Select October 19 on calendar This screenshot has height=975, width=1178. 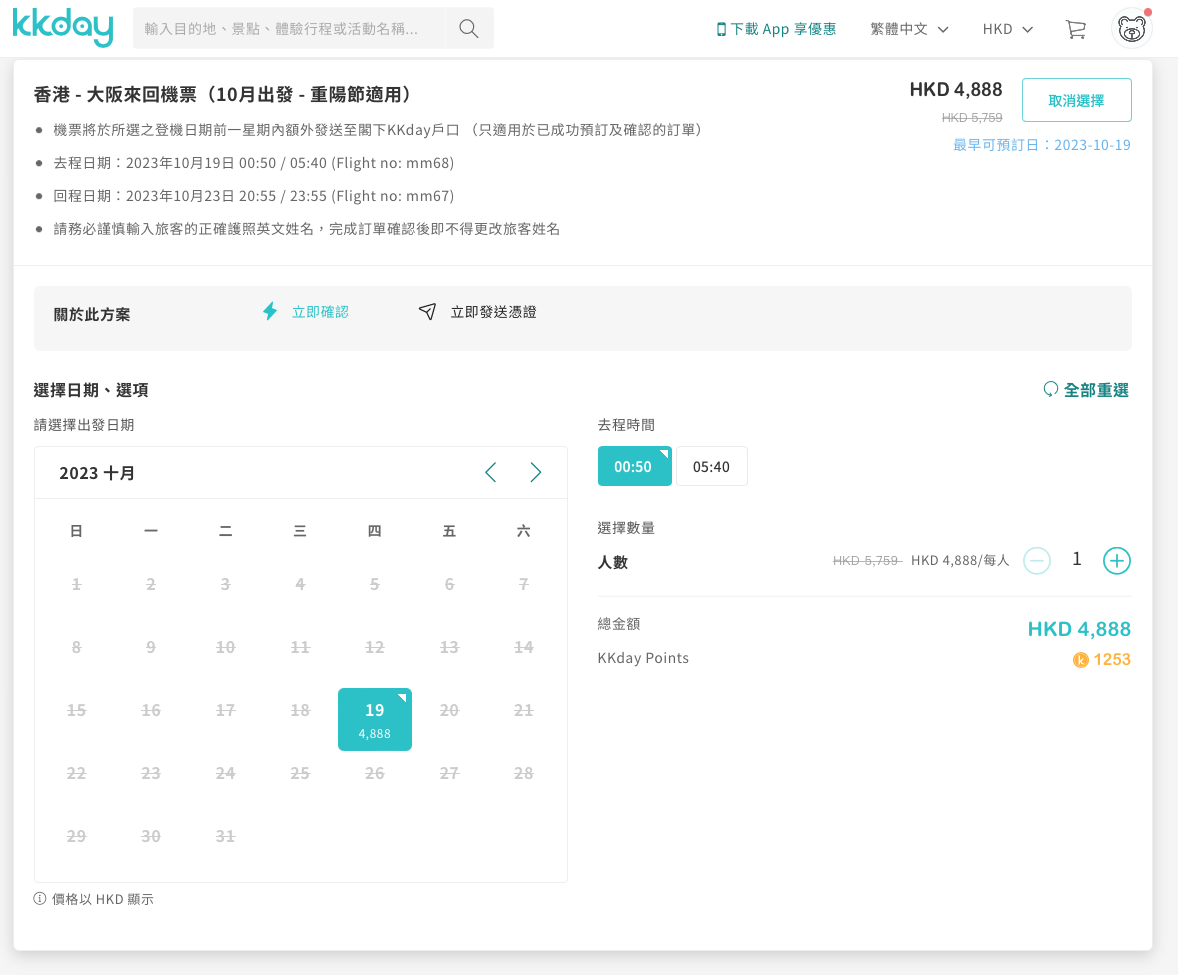click(x=375, y=719)
